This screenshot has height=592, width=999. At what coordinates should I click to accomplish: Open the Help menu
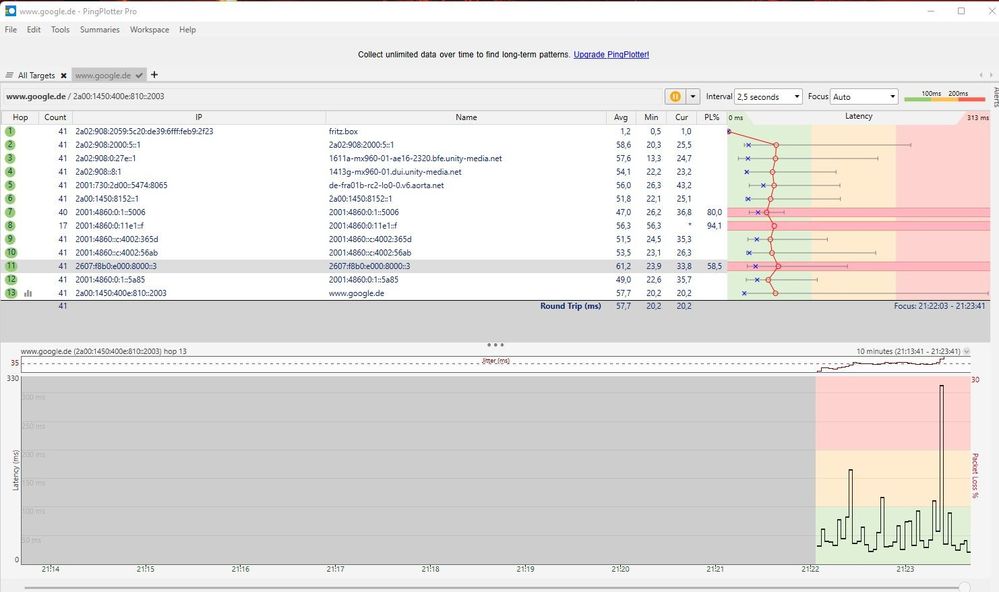[x=187, y=29]
